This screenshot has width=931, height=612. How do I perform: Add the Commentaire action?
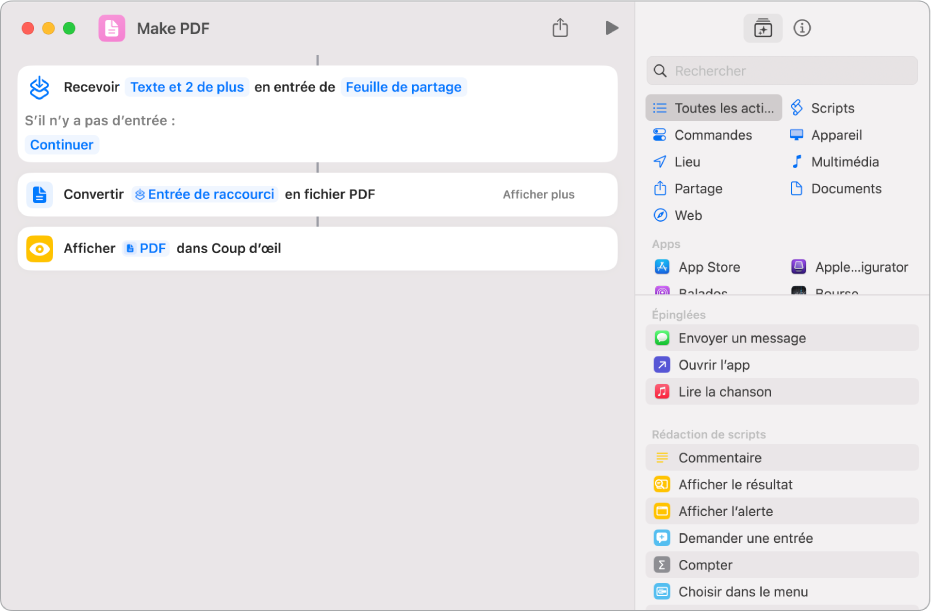[x=782, y=457]
